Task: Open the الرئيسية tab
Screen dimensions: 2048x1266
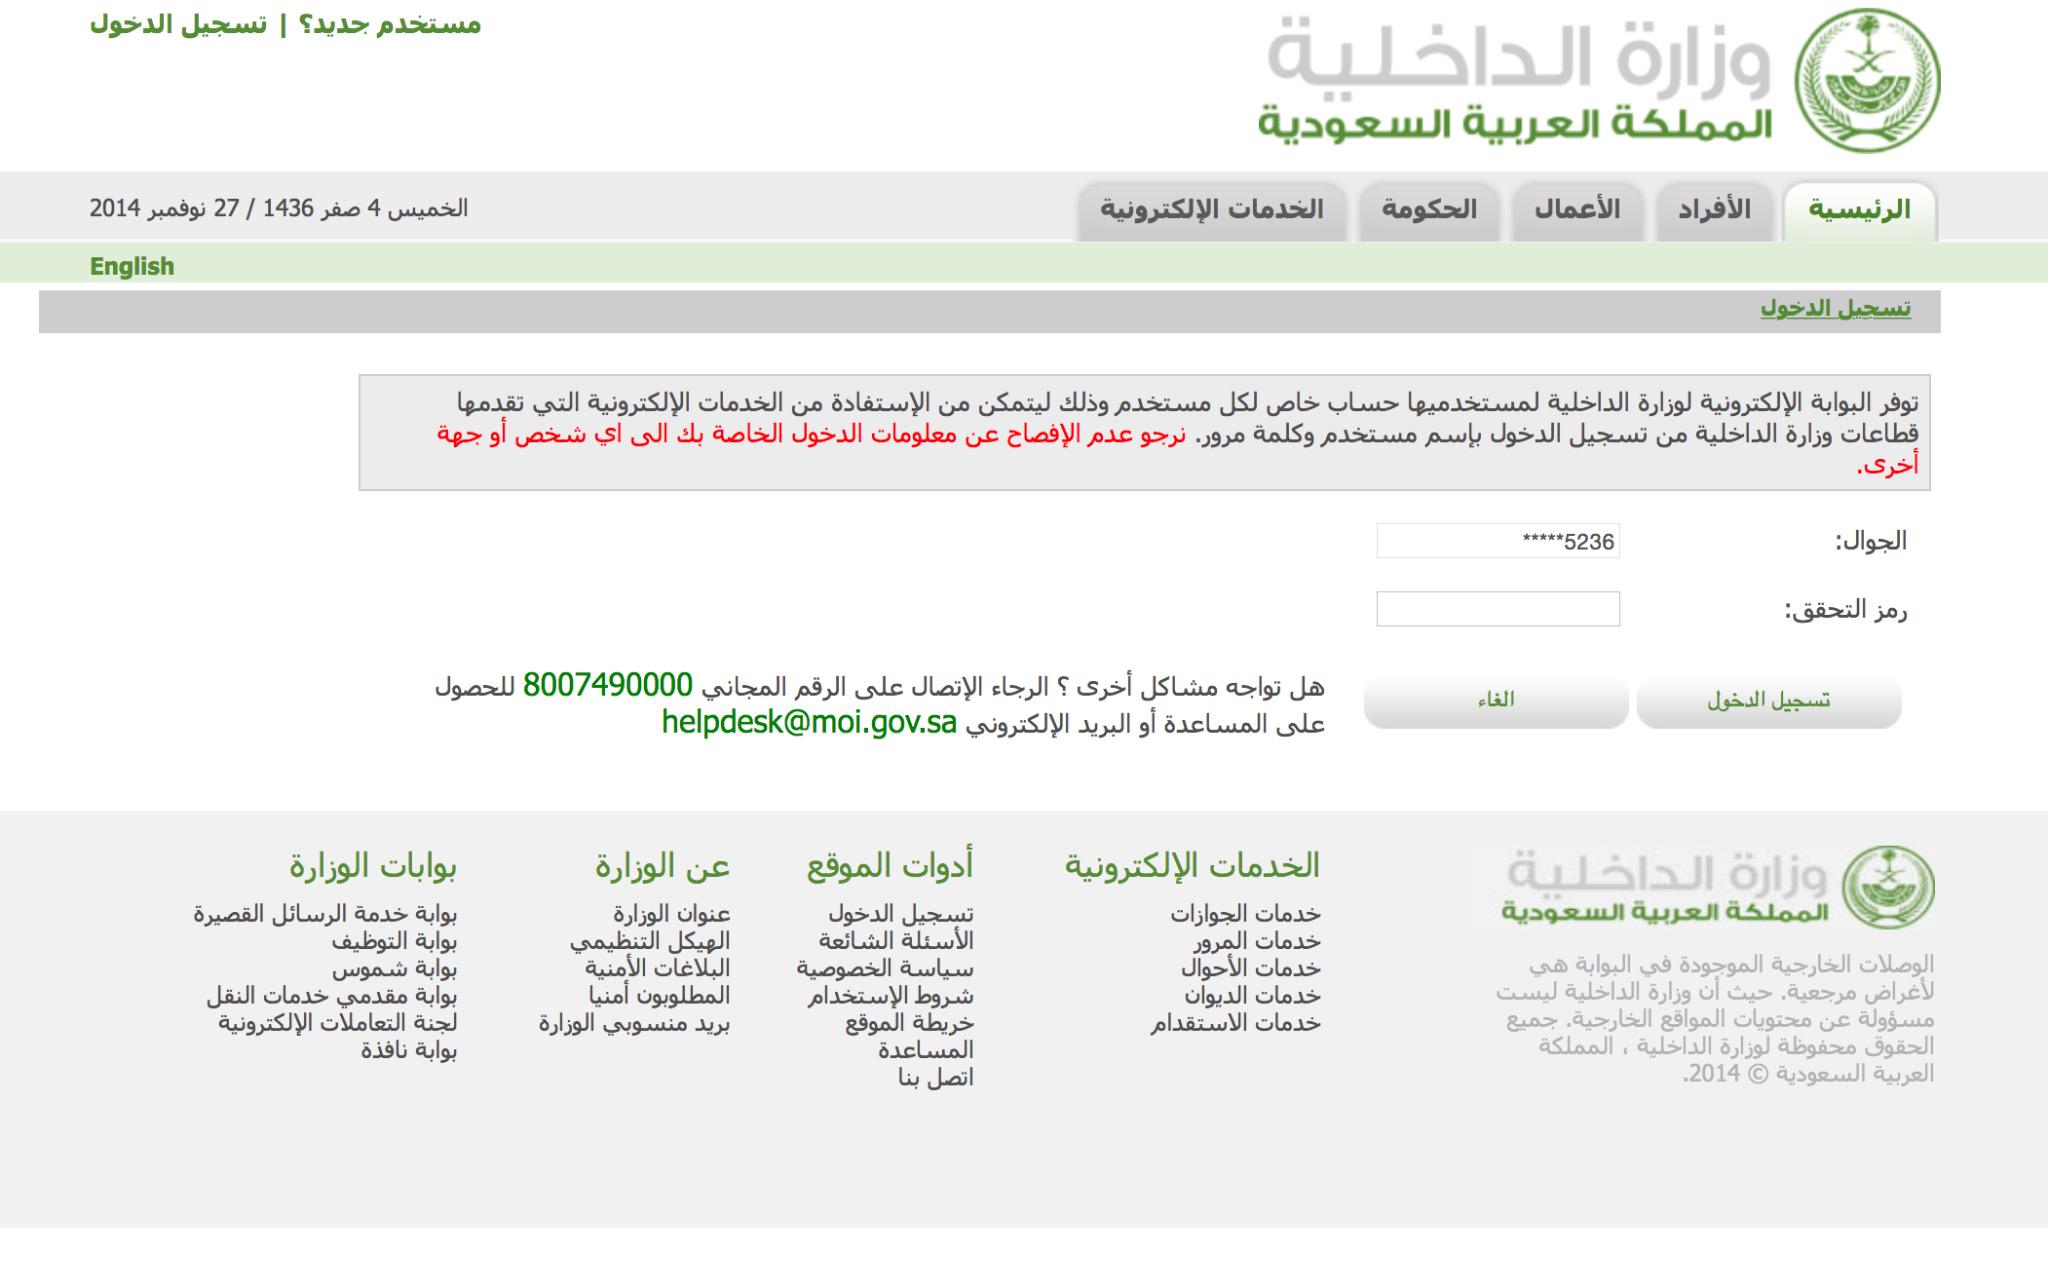Action: [1860, 210]
